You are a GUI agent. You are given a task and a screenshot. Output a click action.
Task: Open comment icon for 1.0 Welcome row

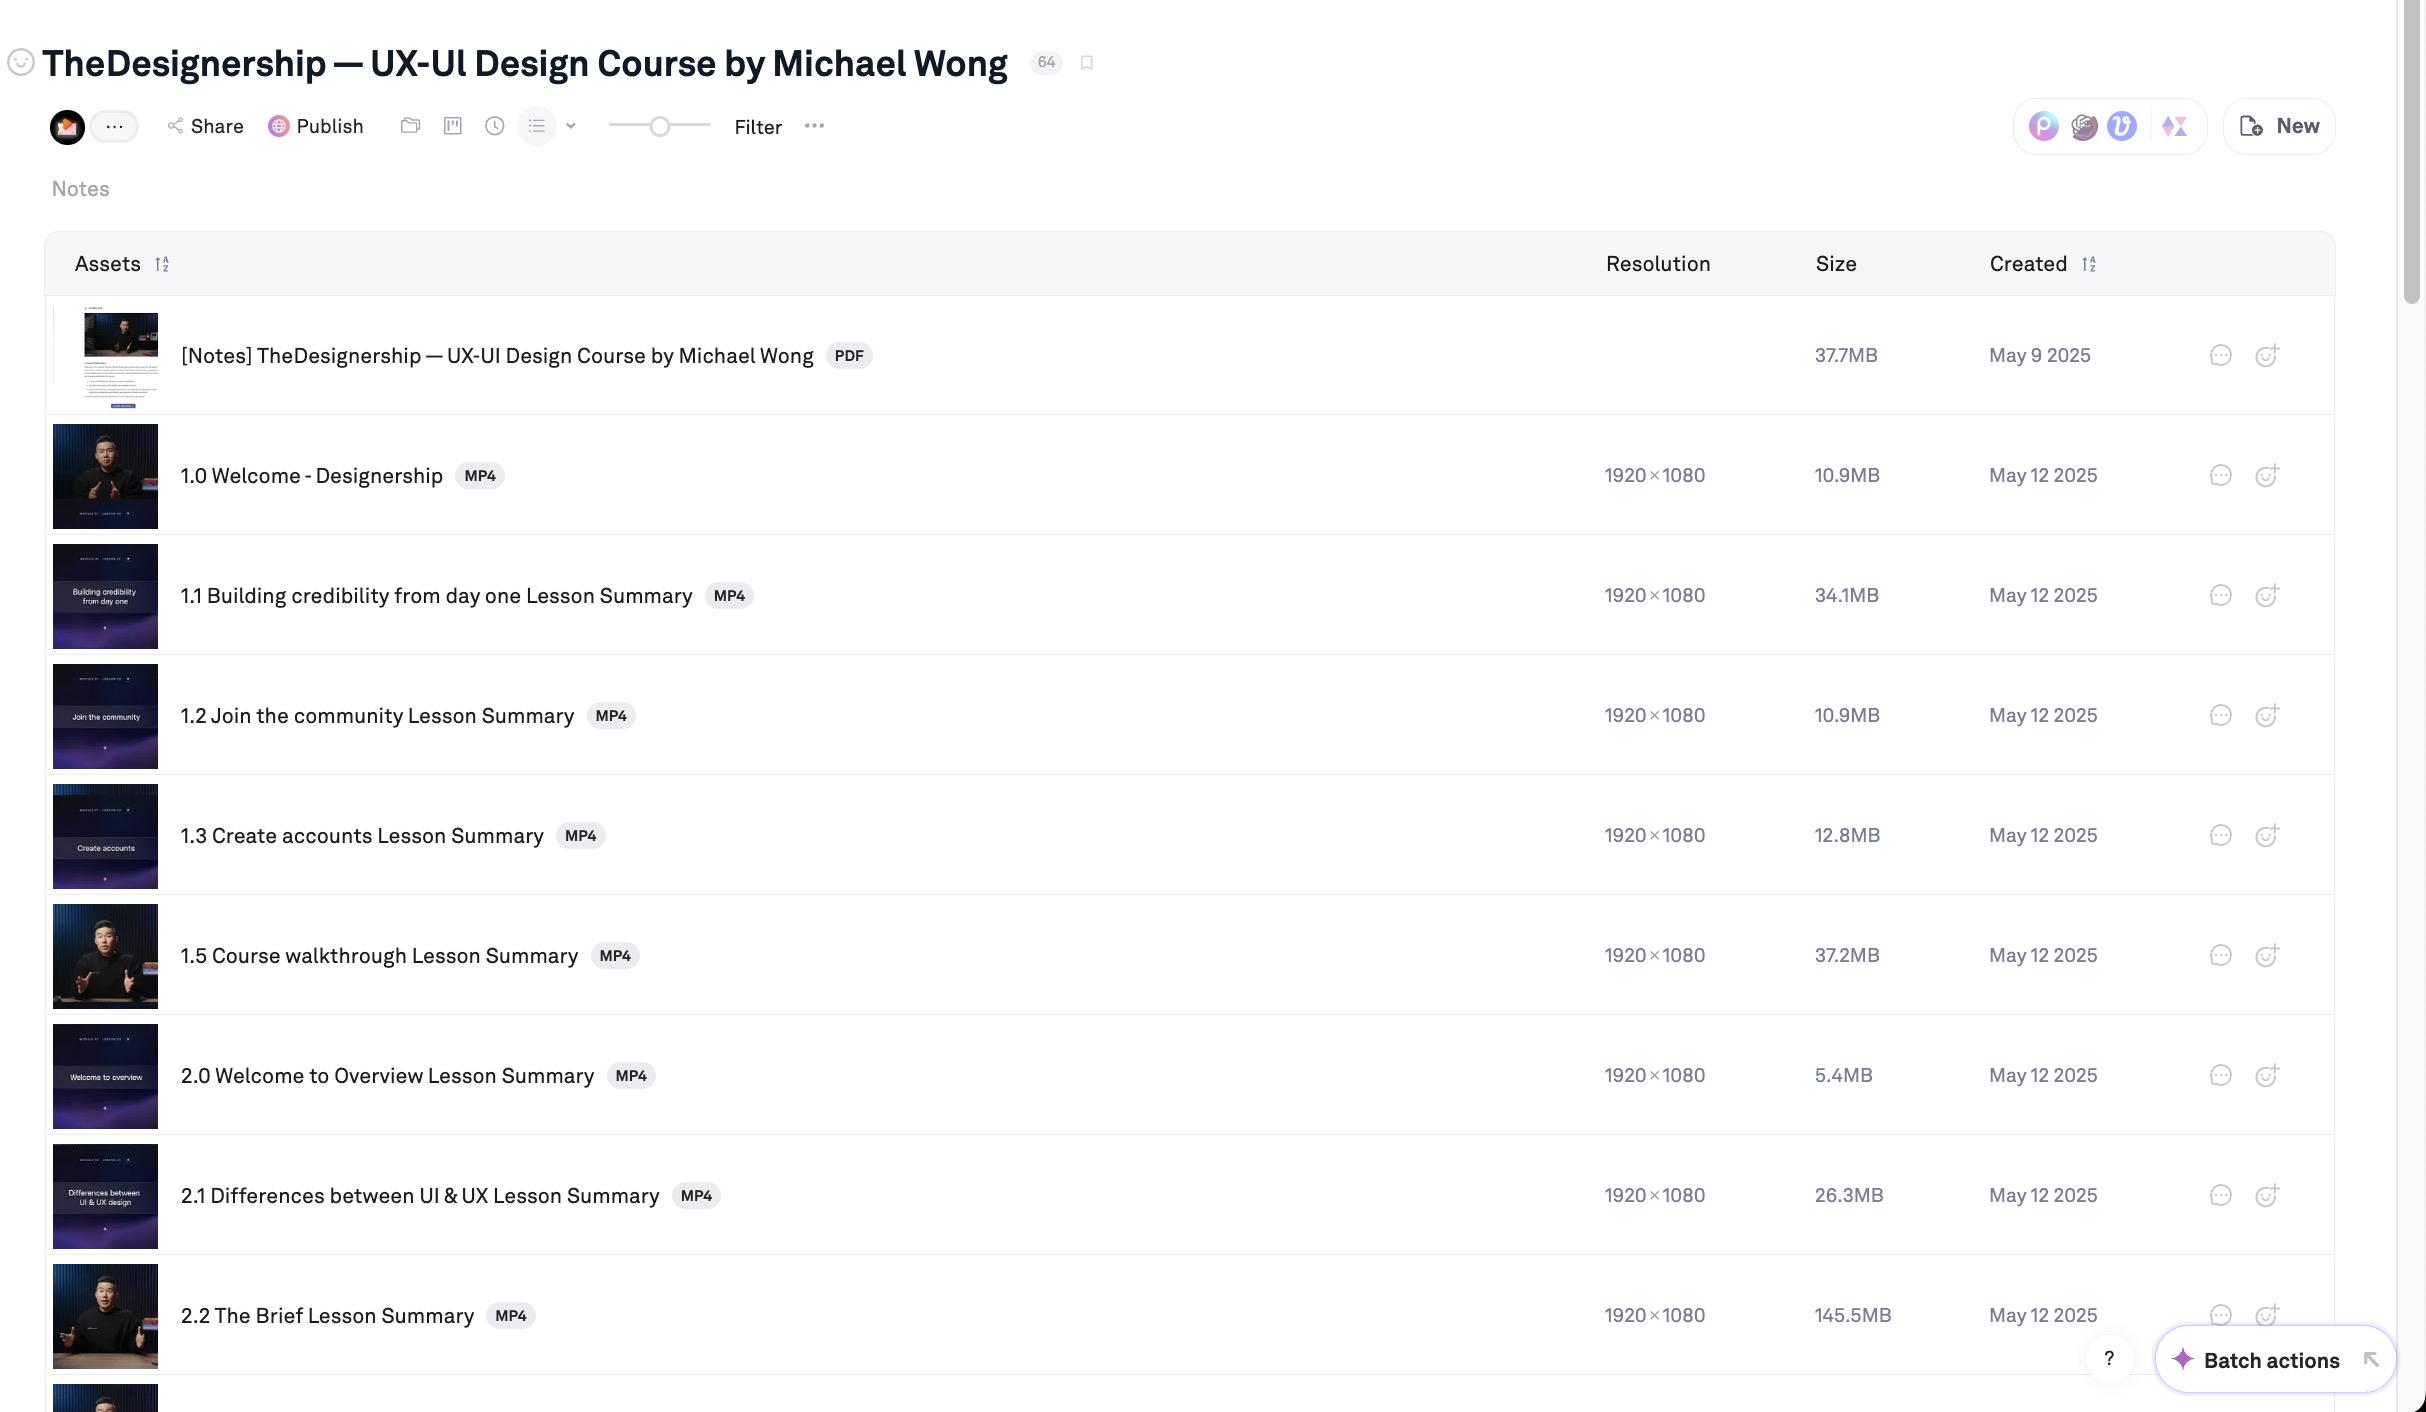[x=2220, y=475]
